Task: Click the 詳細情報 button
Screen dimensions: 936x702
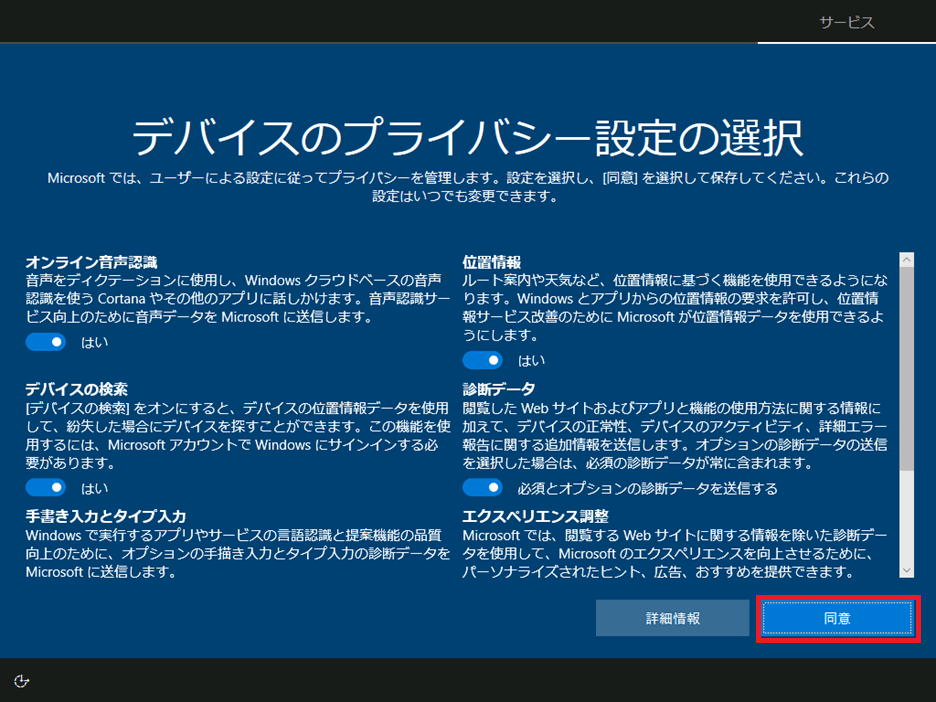Action: [673, 618]
